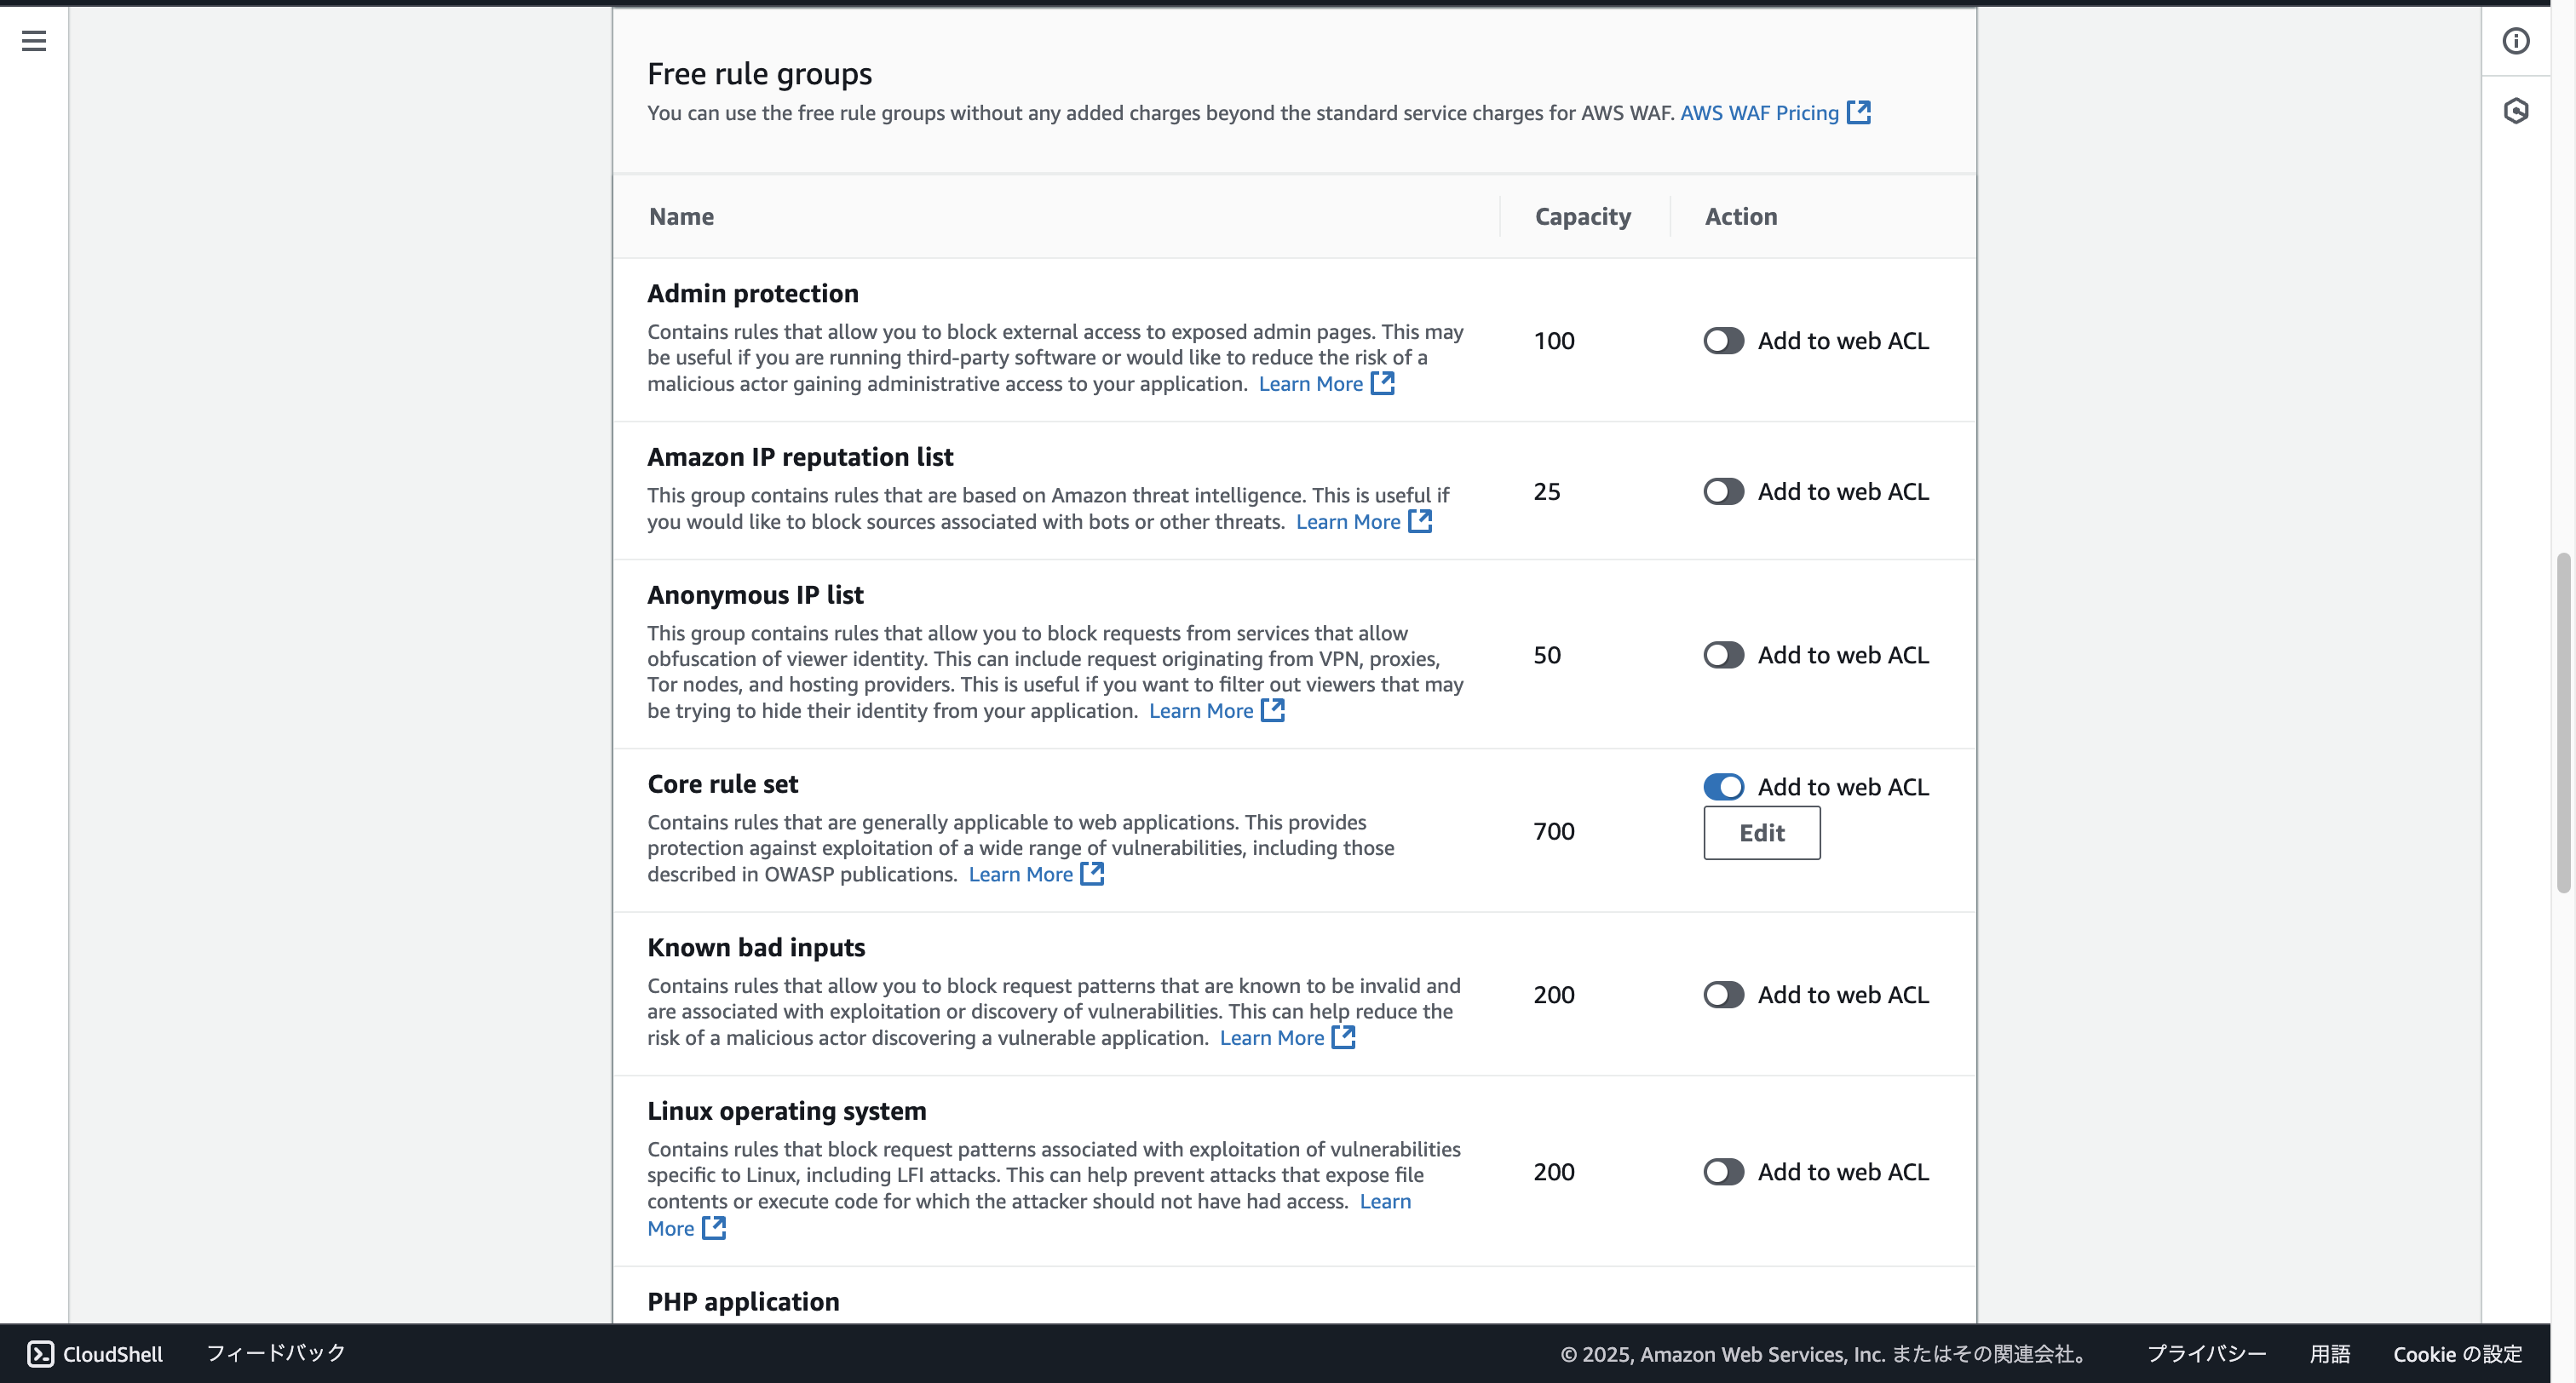Click external link icon beside AWS WAF Pricing
Screen dimensions: 2576x1383
(1859, 112)
